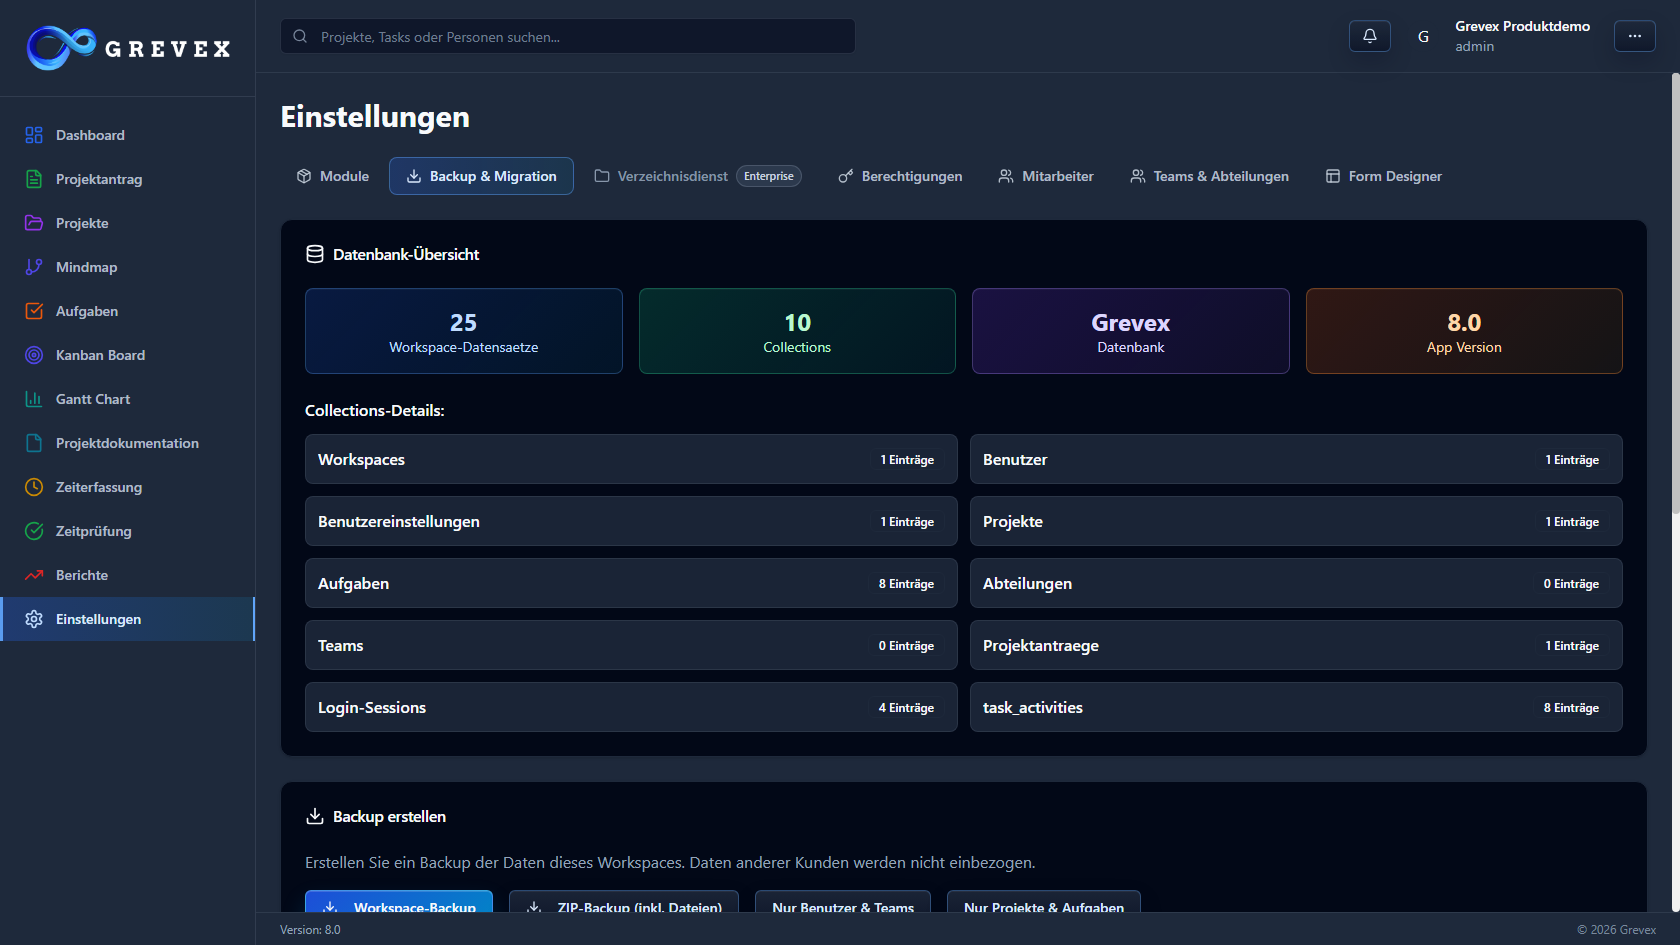Click the Kanban Board target icon
Screen dimensions: 1680x945
click(34, 355)
